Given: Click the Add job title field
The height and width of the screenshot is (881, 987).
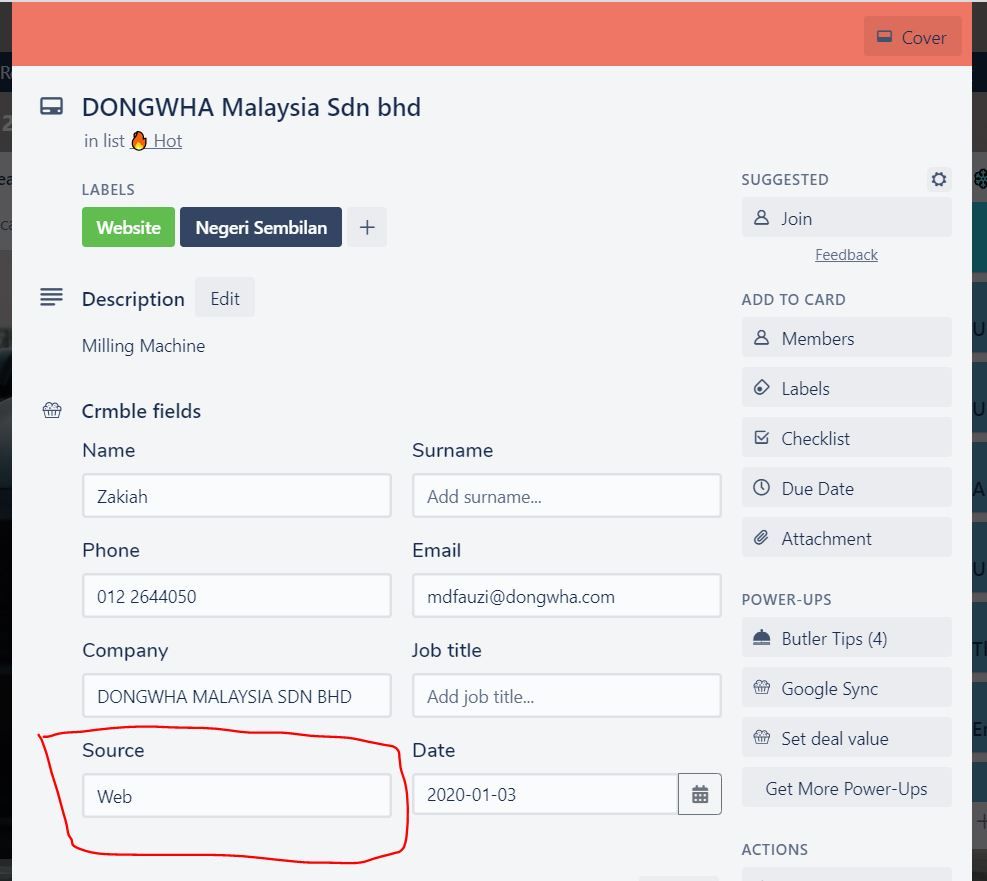Looking at the screenshot, I should (567, 696).
